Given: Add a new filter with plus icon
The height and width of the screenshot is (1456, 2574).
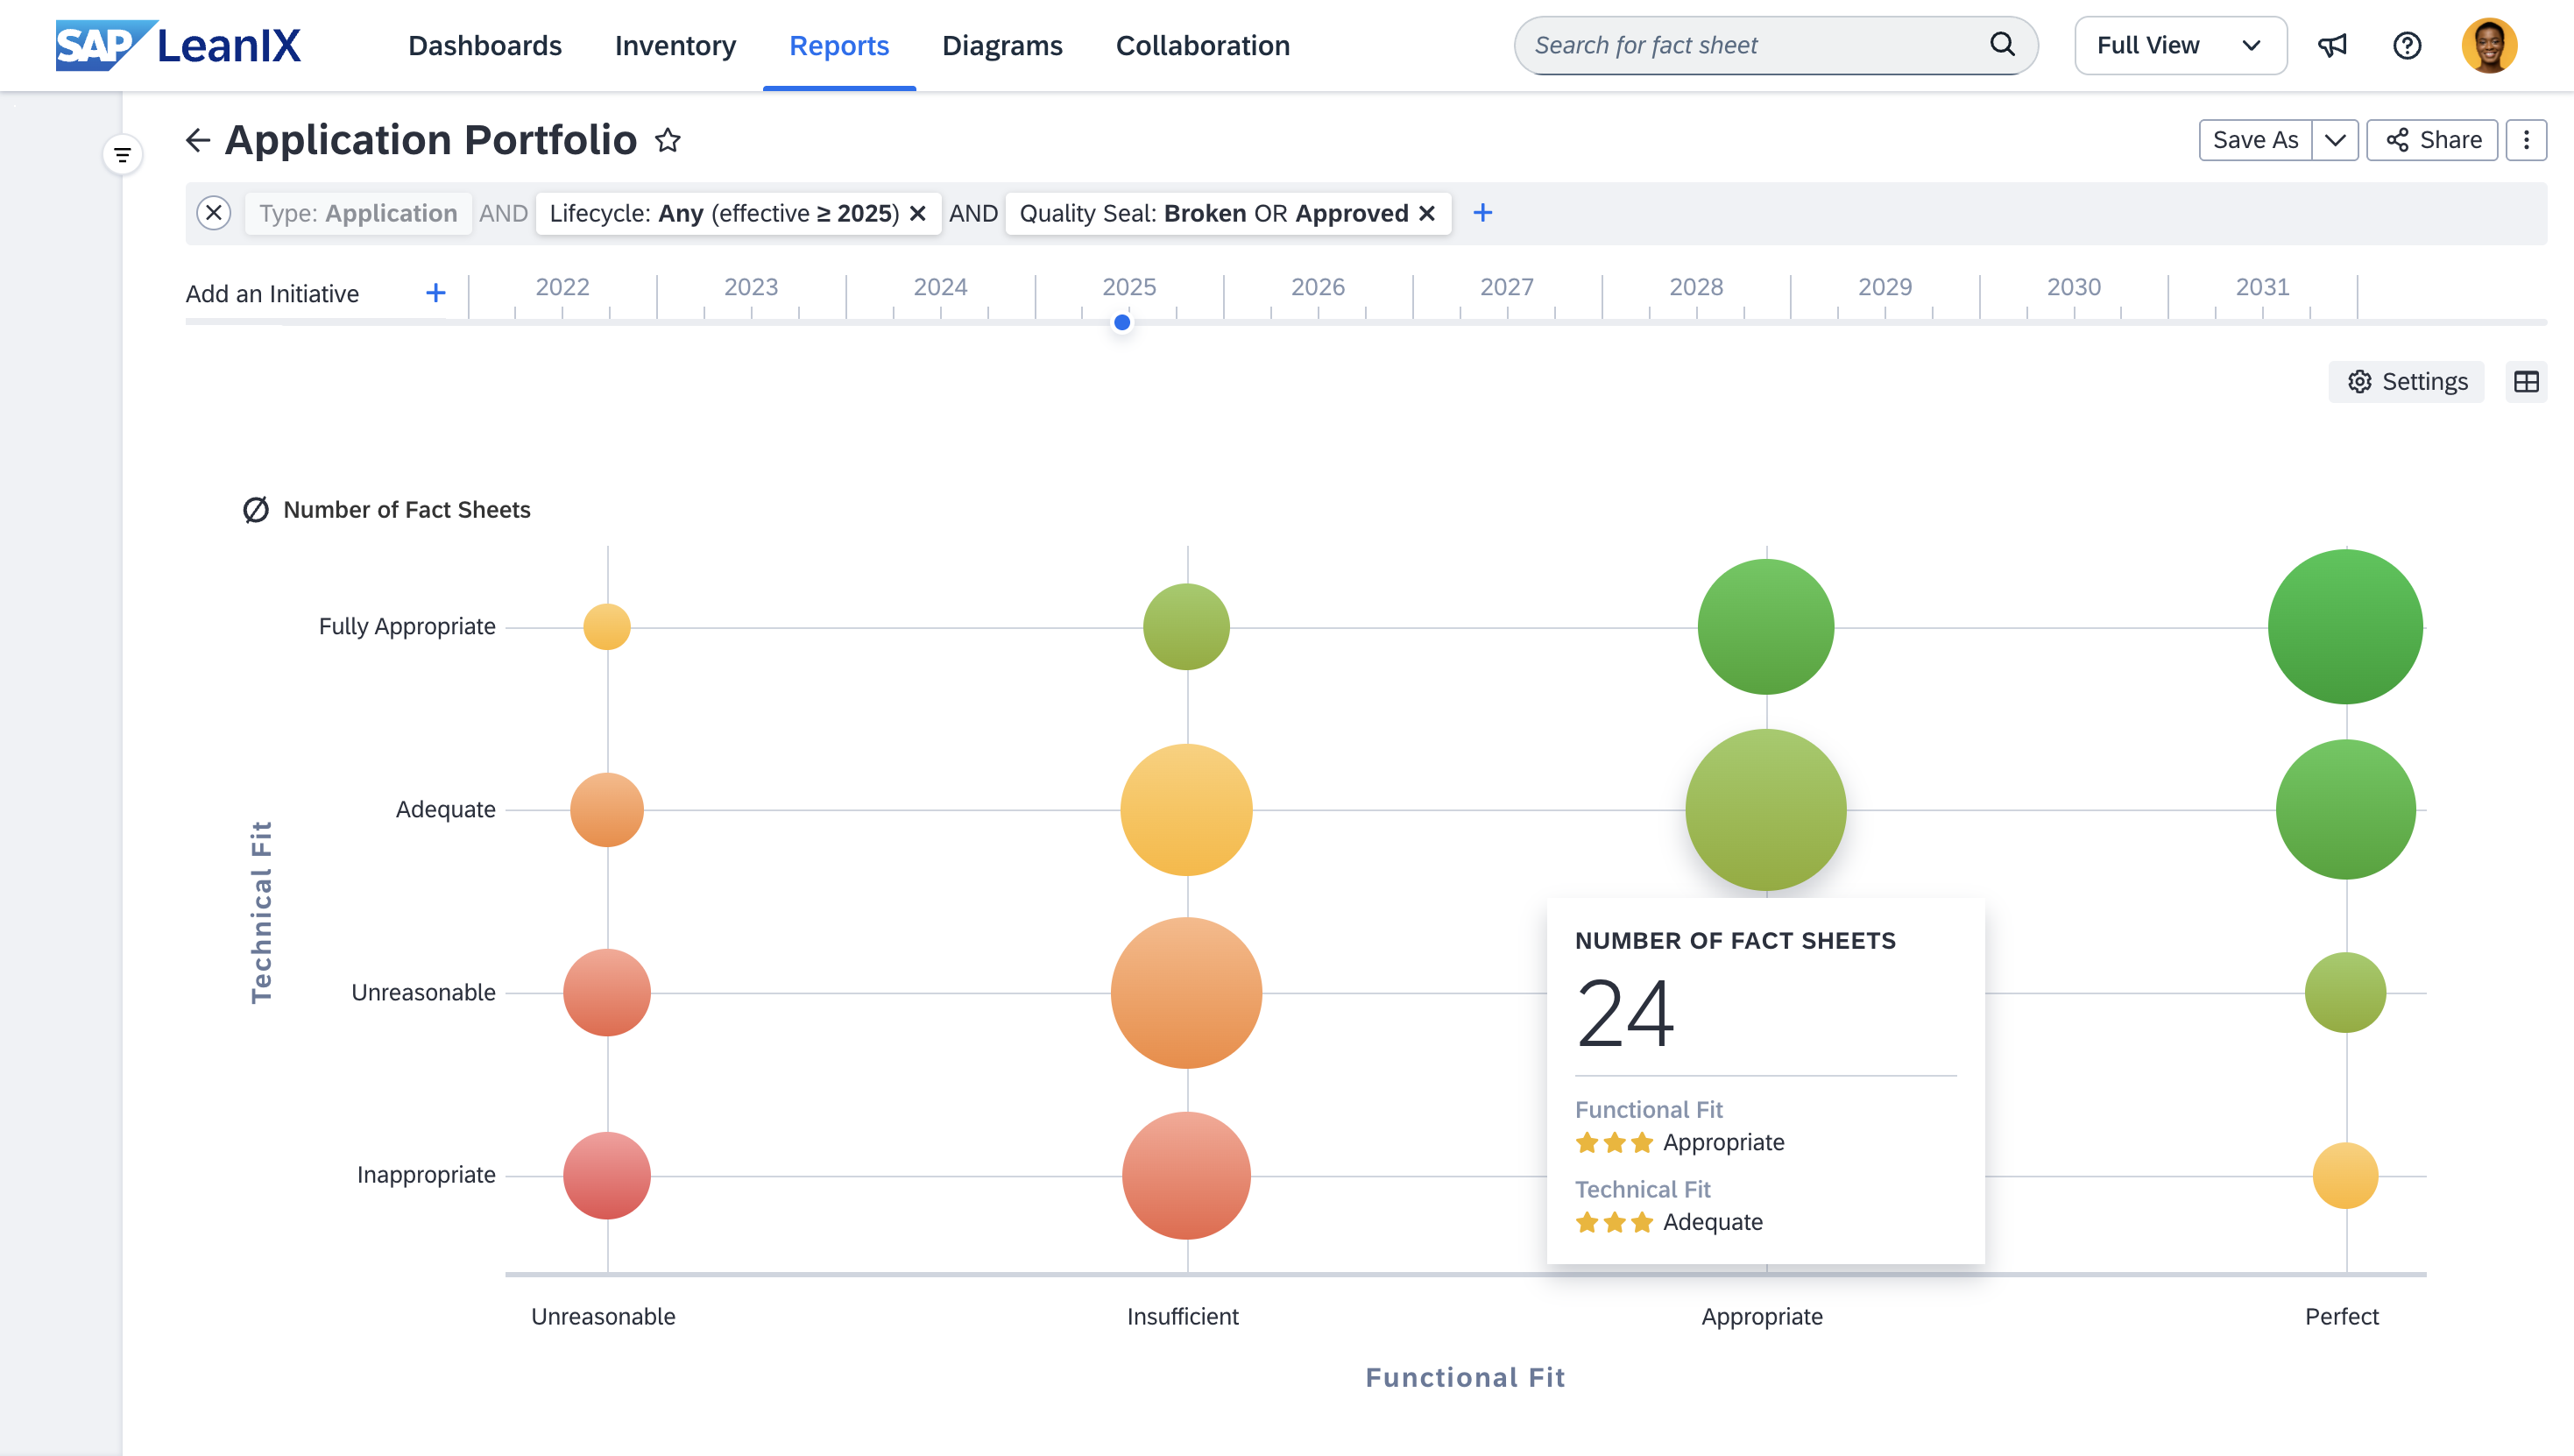Looking at the screenshot, I should click(x=1483, y=213).
